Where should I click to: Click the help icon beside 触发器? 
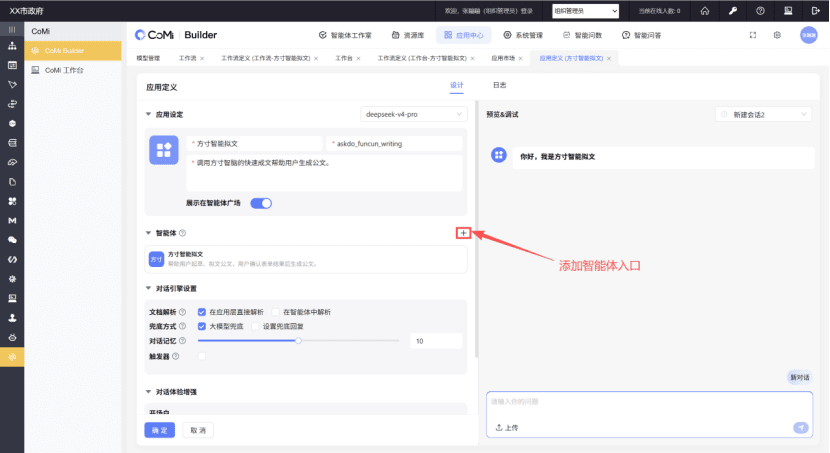click(x=175, y=356)
